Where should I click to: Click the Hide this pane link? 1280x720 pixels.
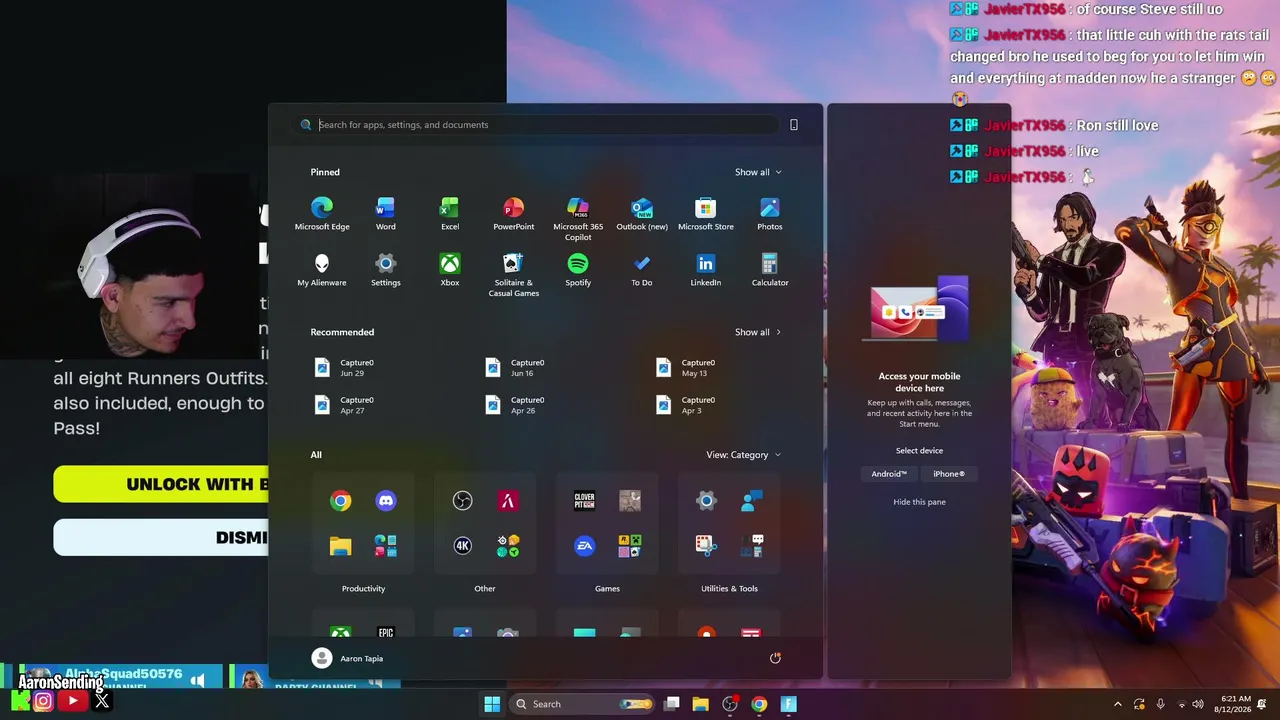click(x=919, y=502)
